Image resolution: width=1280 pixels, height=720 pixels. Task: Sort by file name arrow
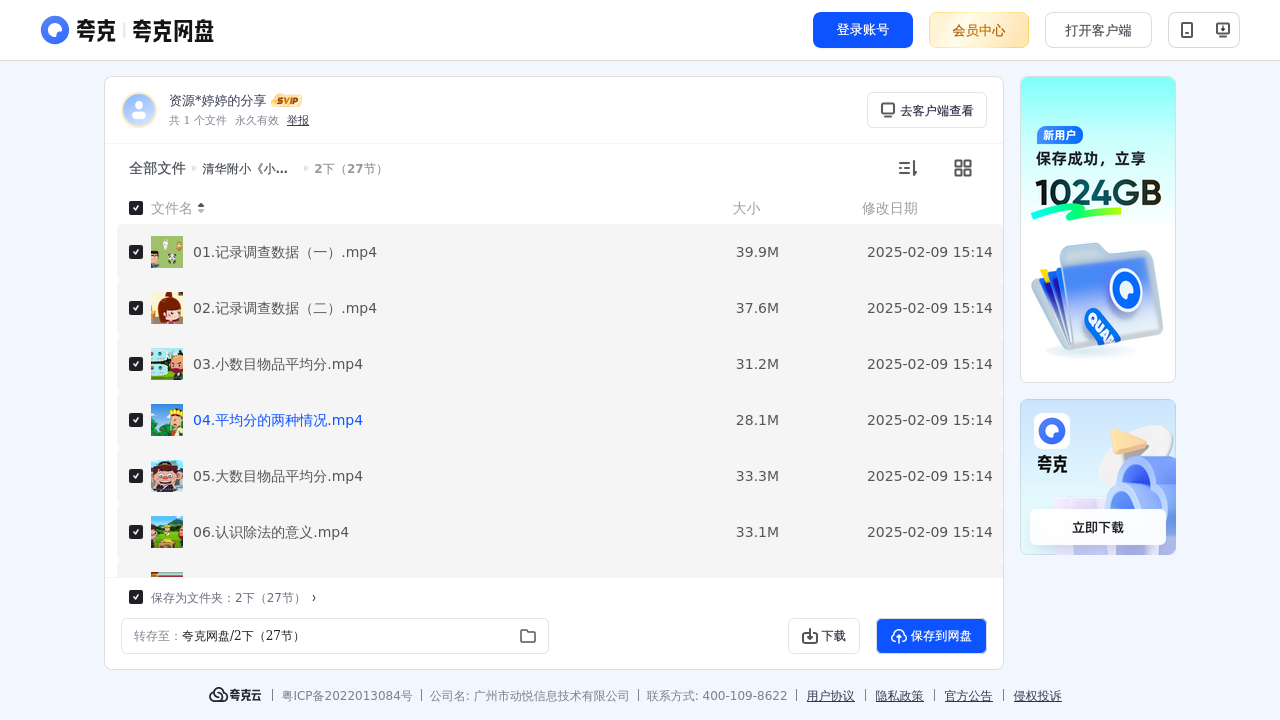(201, 208)
